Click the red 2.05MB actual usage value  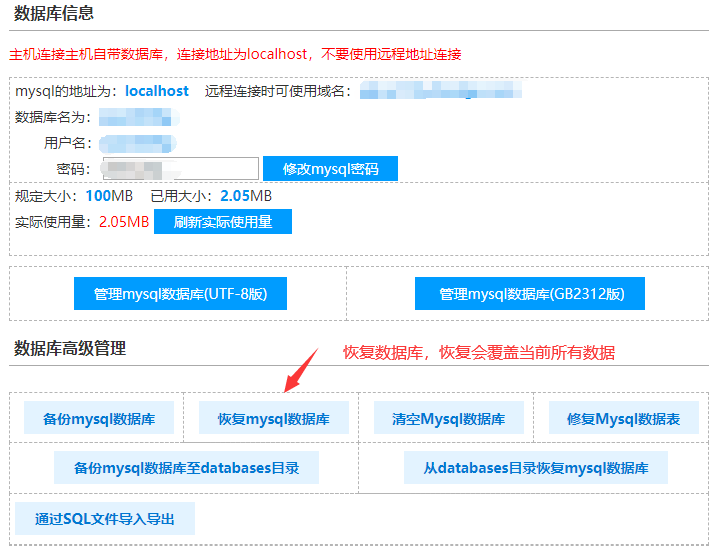pyautogui.click(x=124, y=222)
